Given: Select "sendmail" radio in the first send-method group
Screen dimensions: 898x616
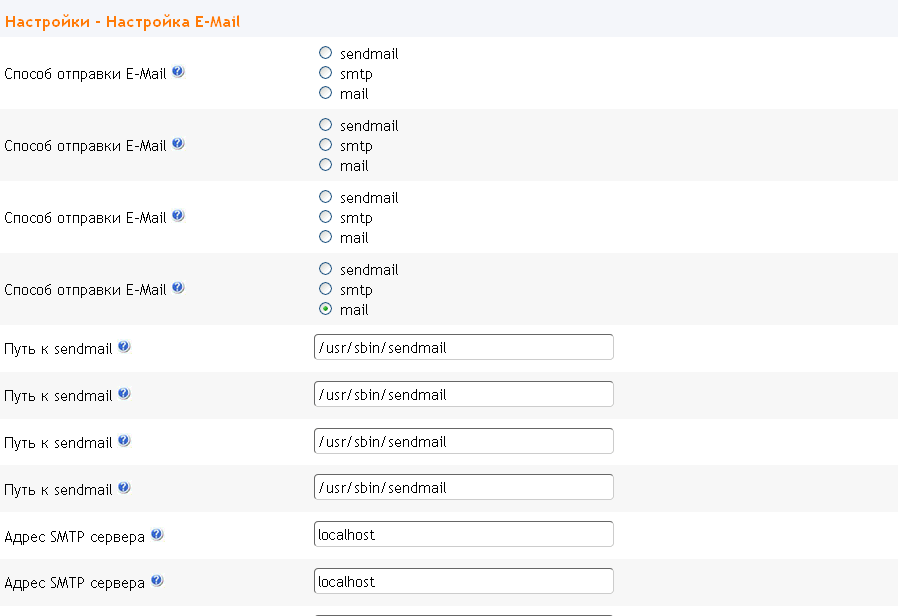Looking at the screenshot, I should click(325, 53).
